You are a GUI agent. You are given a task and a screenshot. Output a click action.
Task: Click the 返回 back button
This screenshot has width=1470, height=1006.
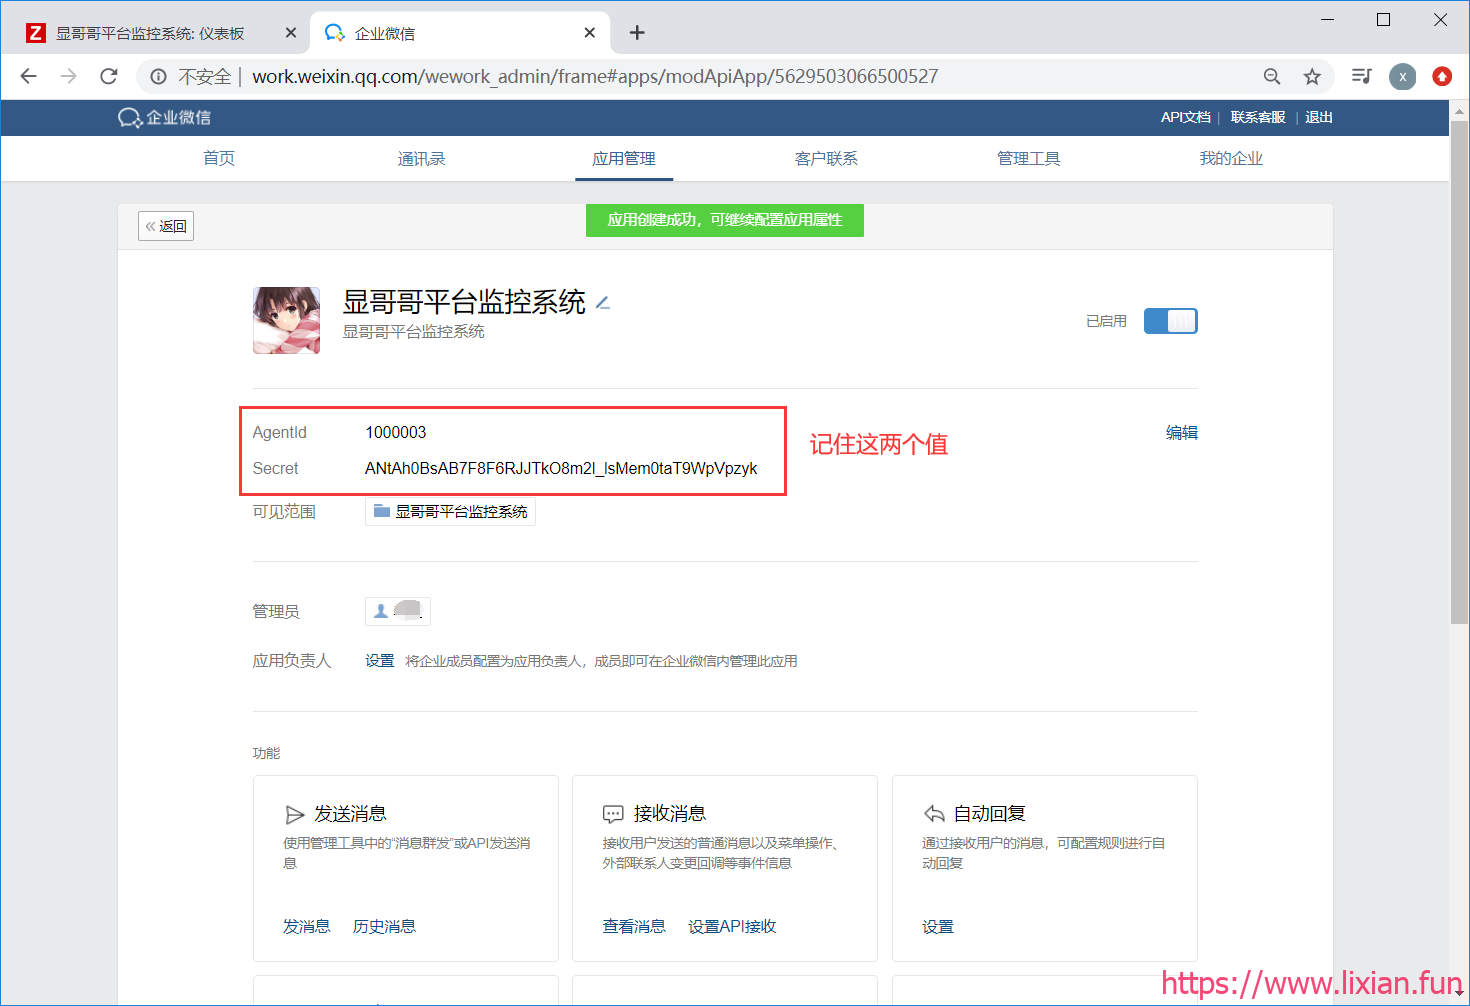166,226
